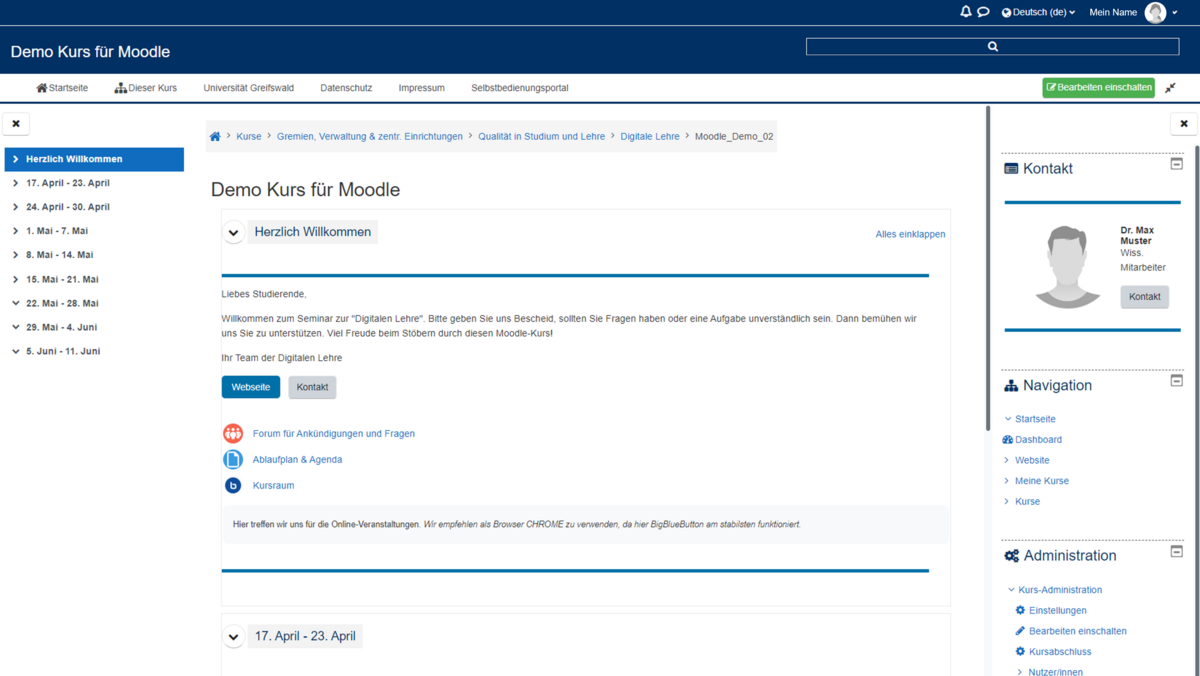This screenshot has width=1200, height=676.
Task: Go to Datenschutz in top menu
Action: (346, 88)
